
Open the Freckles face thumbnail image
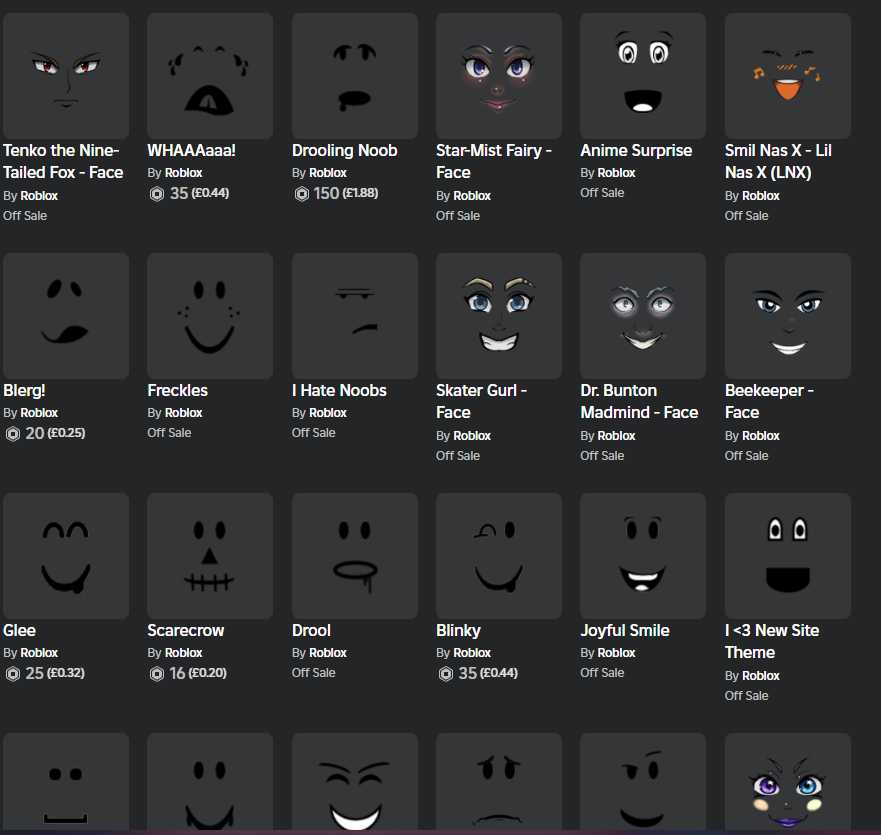[x=210, y=316]
